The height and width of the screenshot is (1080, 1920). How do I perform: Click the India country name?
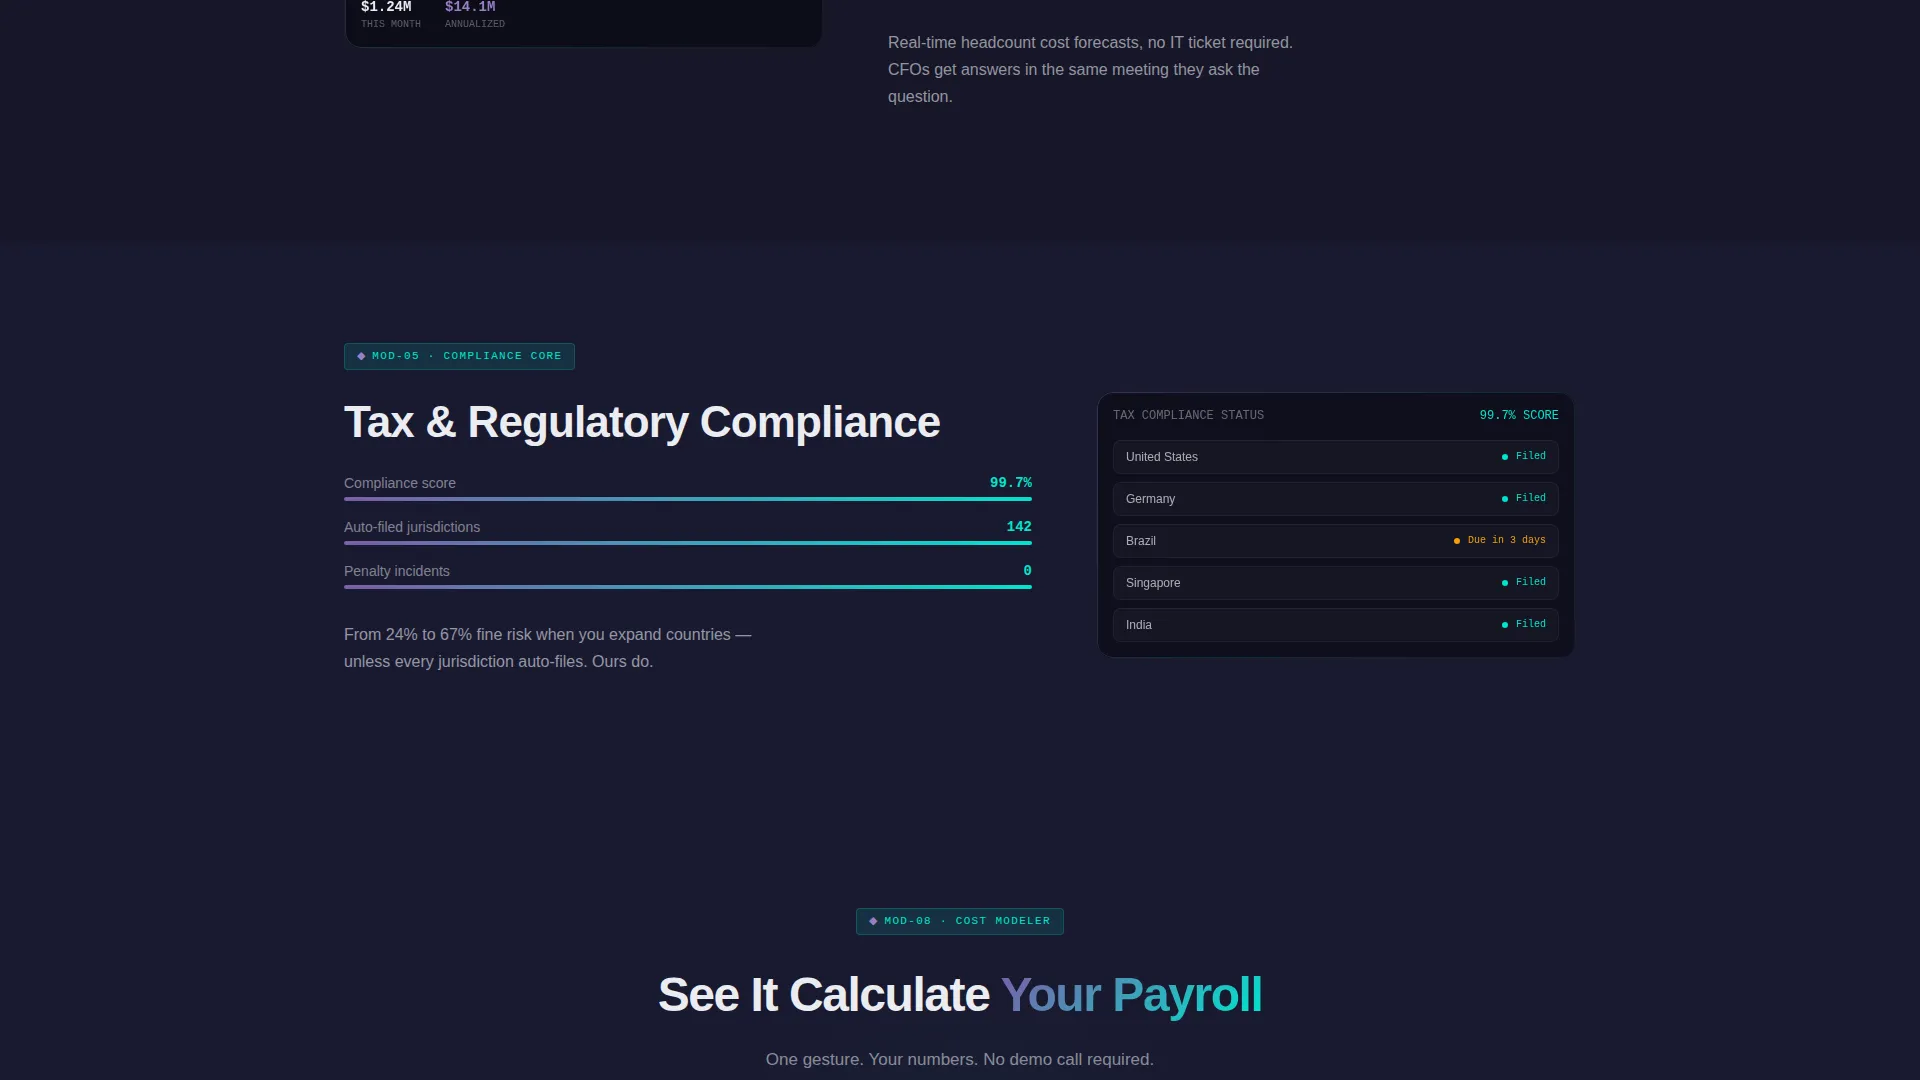click(1139, 625)
